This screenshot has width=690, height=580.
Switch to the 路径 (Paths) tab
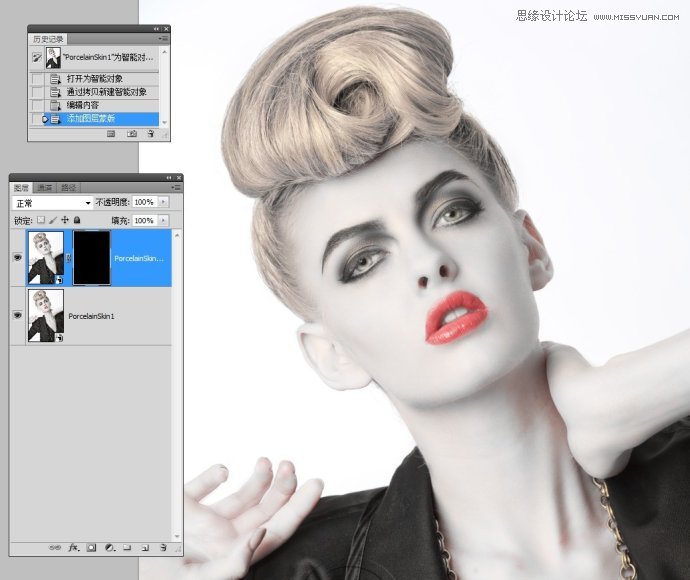[69, 187]
